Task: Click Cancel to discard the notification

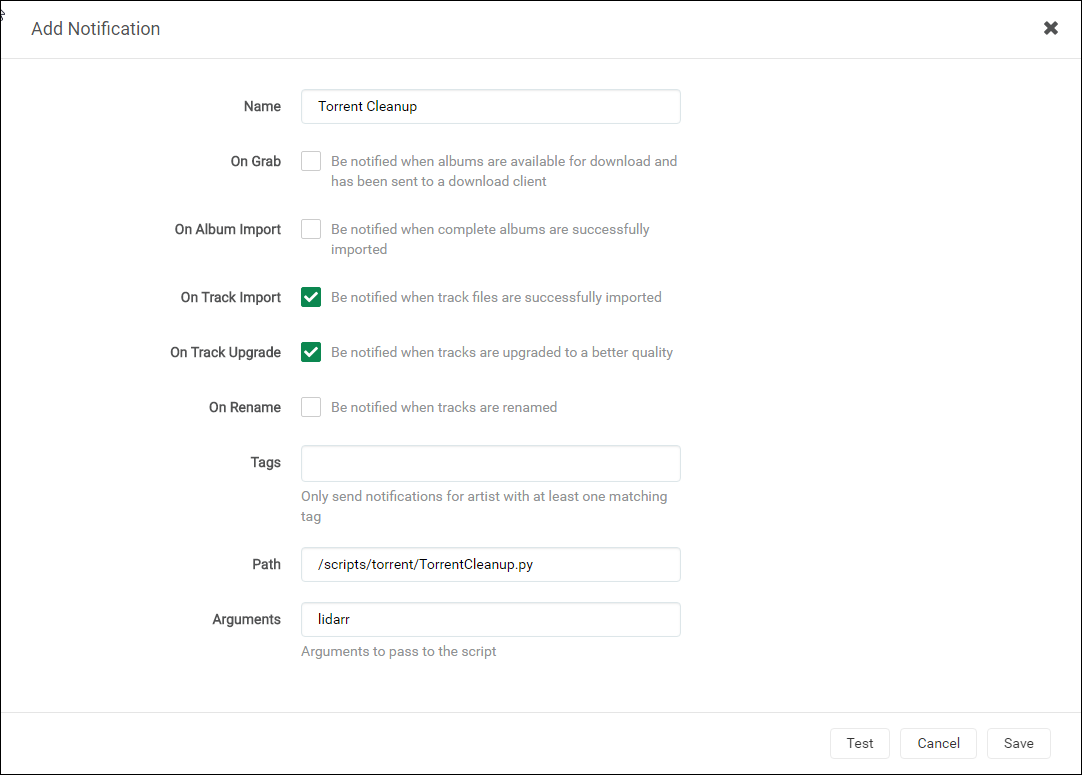Action: point(937,743)
